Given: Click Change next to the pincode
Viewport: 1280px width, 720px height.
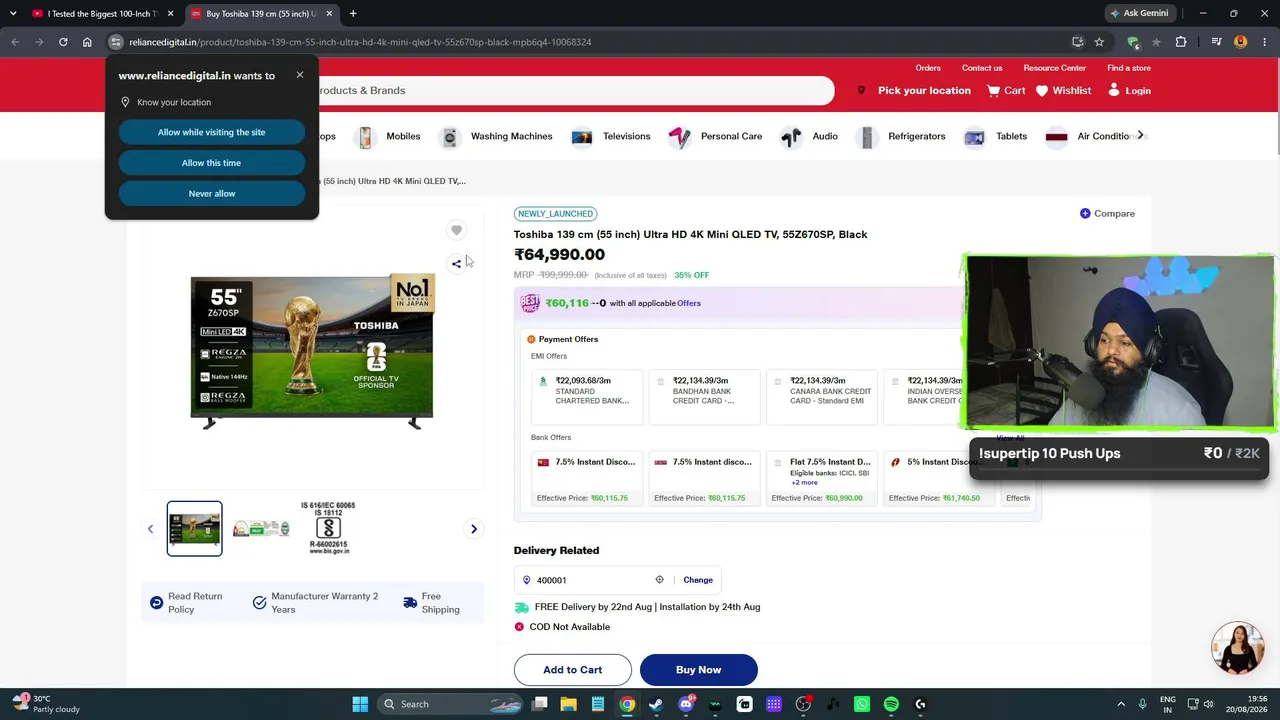Looking at the screenshot, I should pos(698,580).
